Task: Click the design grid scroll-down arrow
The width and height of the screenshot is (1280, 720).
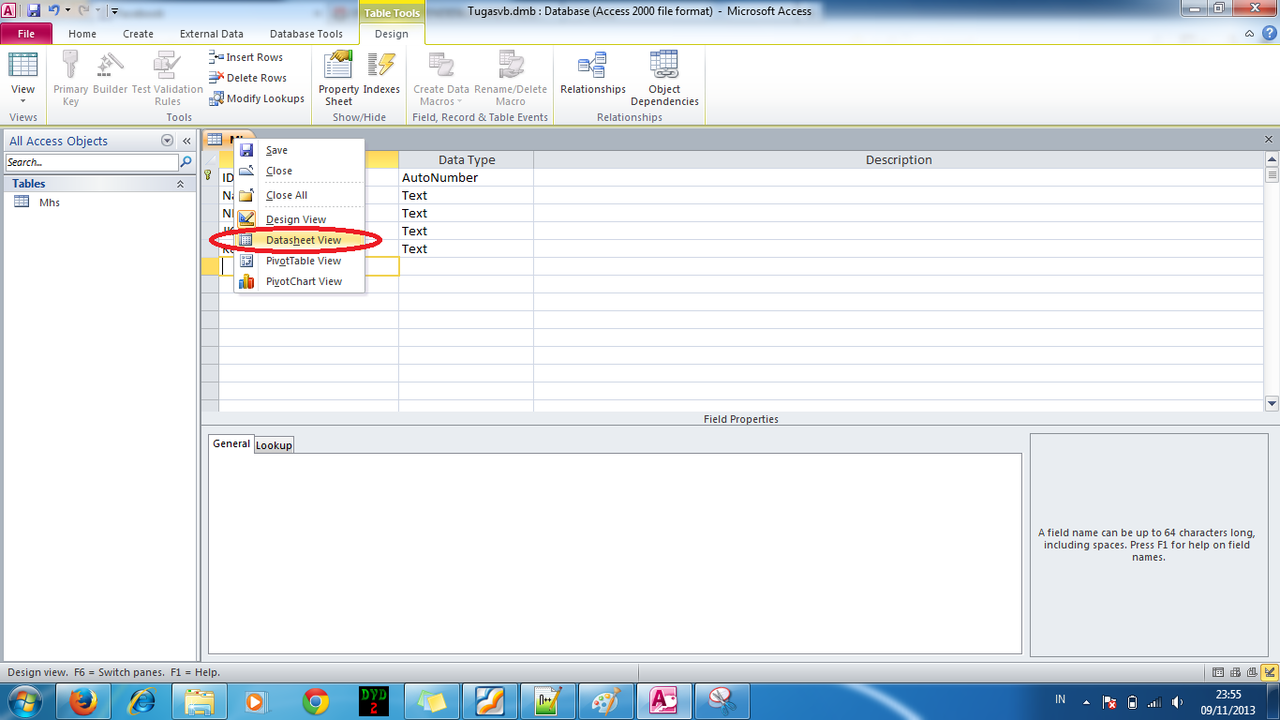Action: 1272,403
